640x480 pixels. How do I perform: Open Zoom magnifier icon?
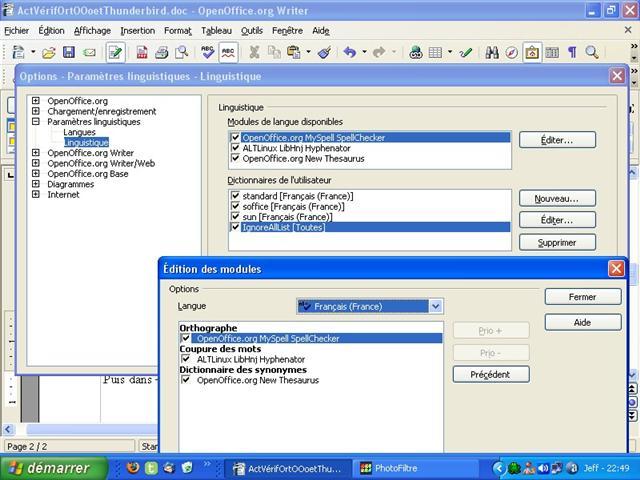(x=592, y=52)
